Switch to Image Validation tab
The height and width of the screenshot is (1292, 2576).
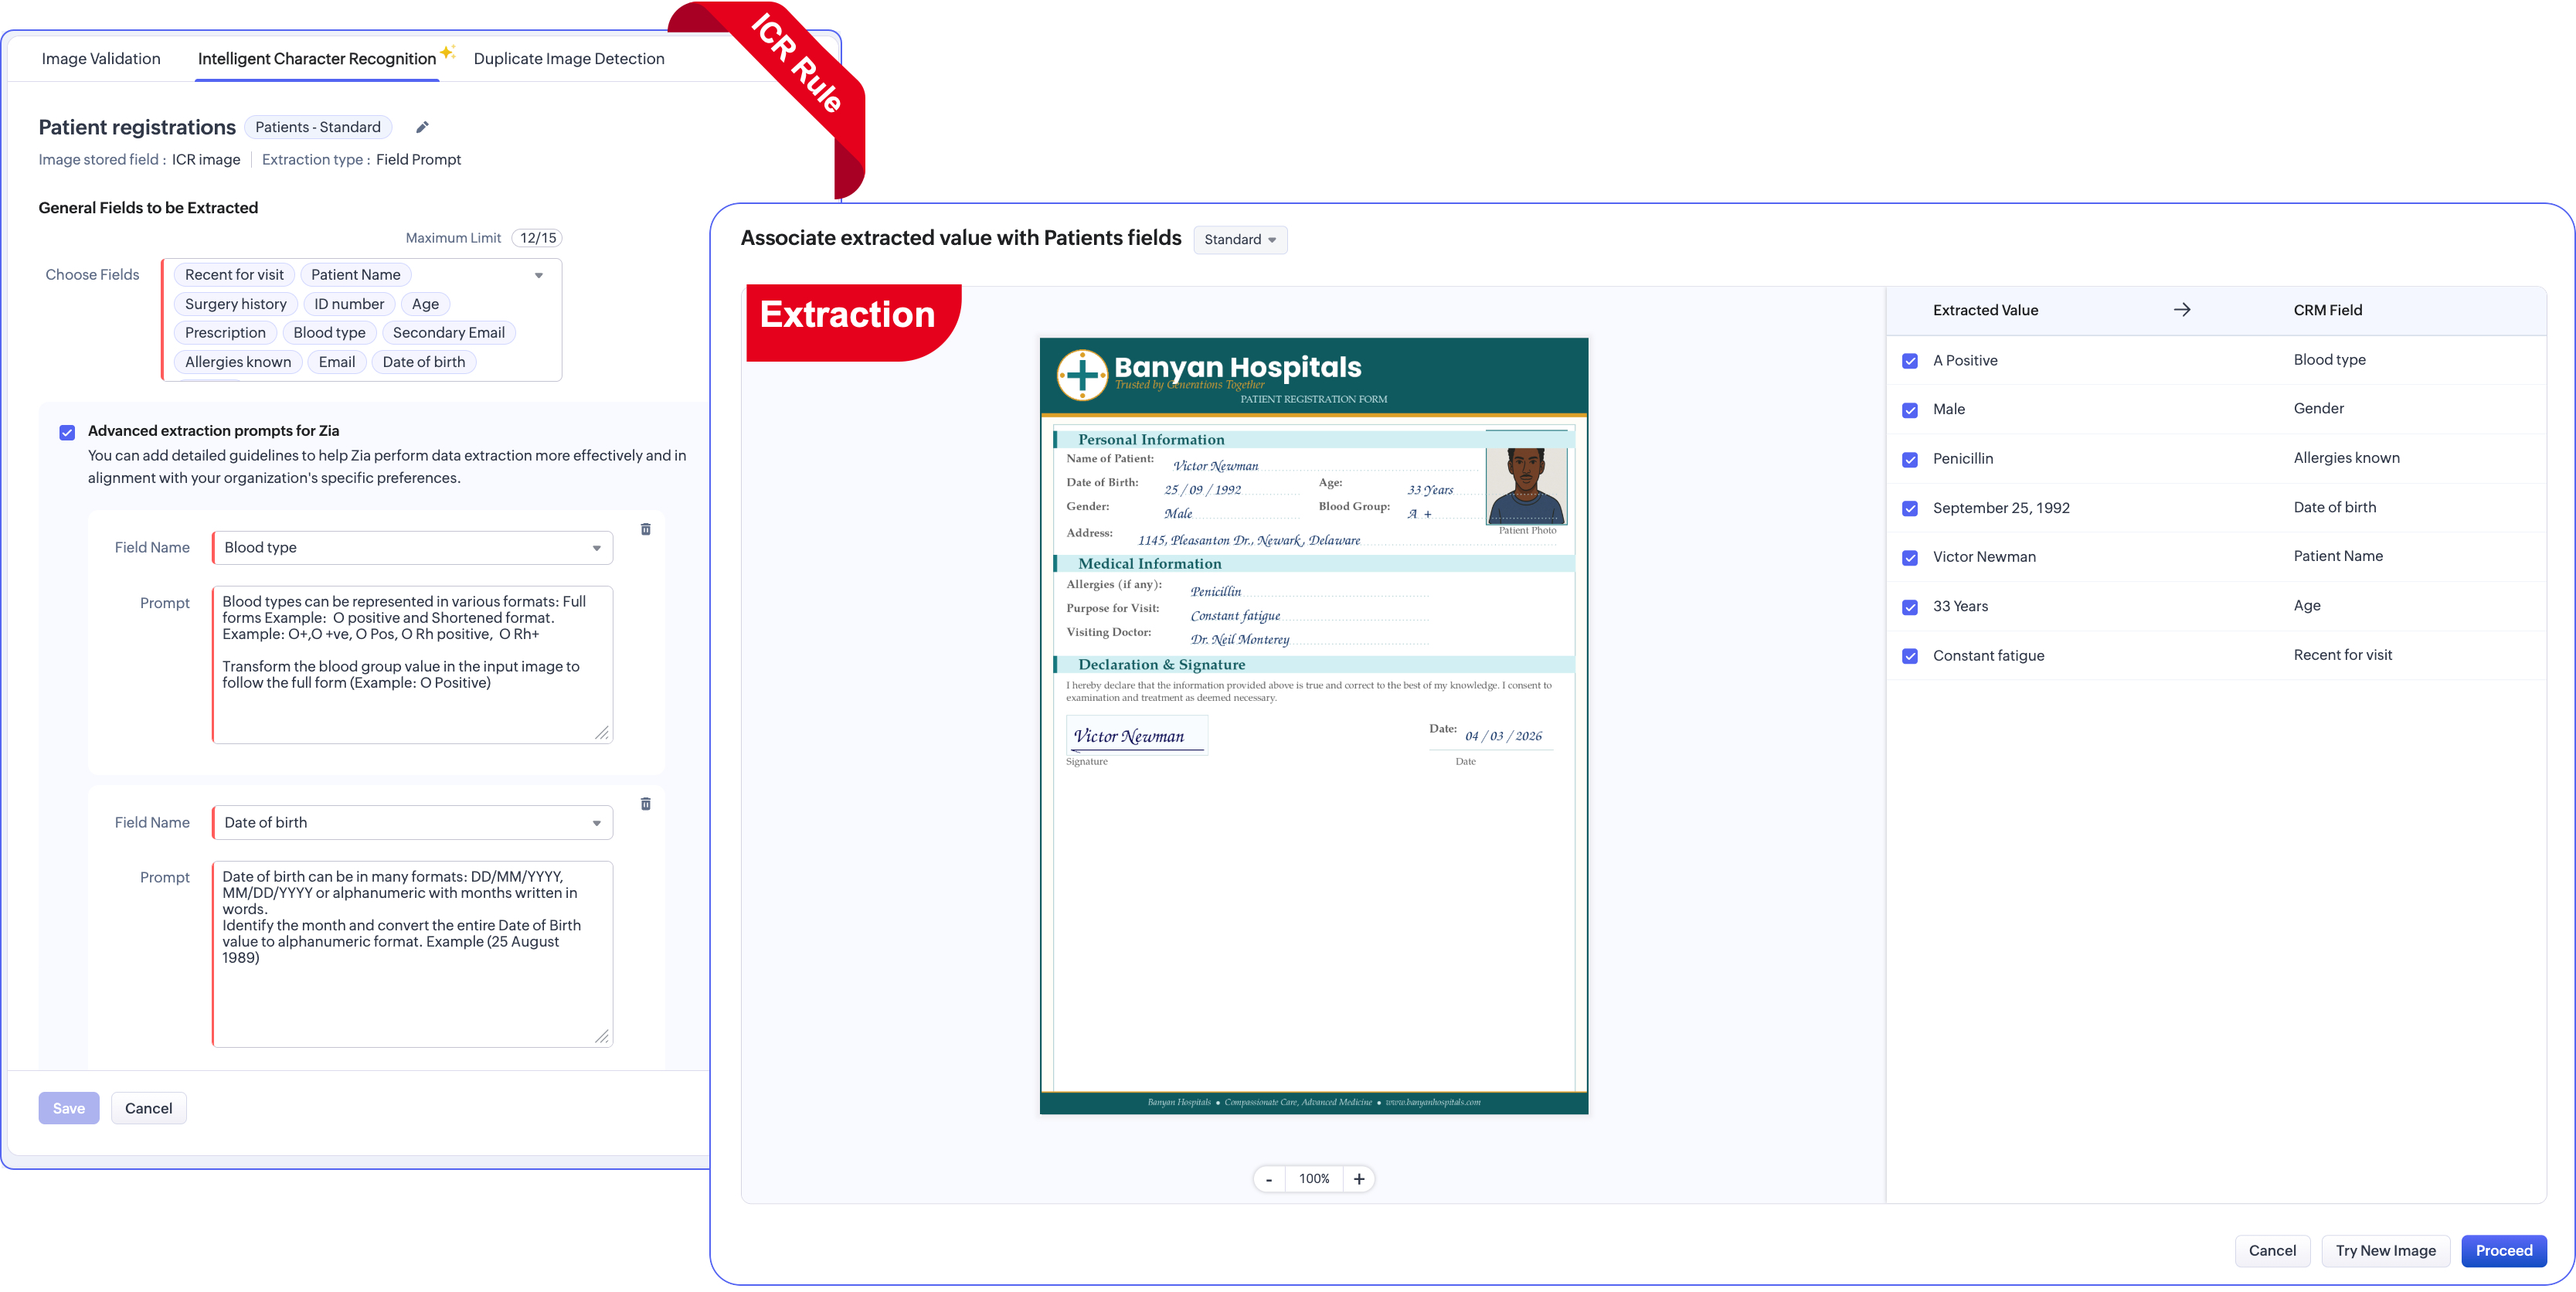(x=101, y=59)
